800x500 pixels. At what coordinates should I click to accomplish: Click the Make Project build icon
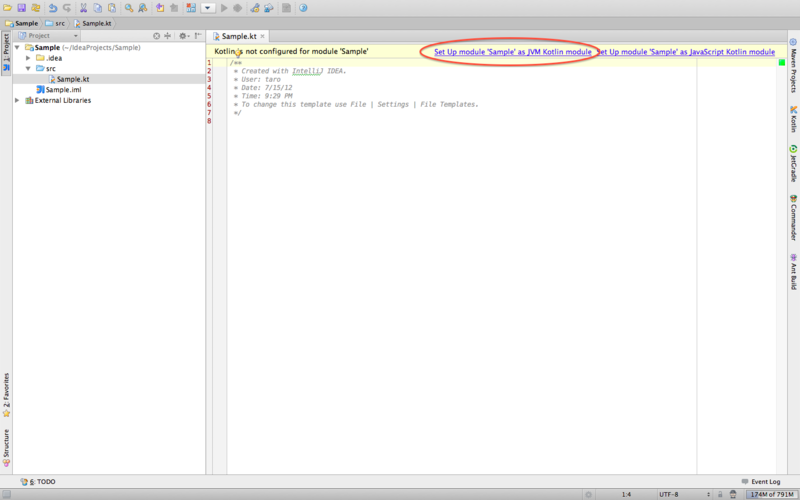191,8
